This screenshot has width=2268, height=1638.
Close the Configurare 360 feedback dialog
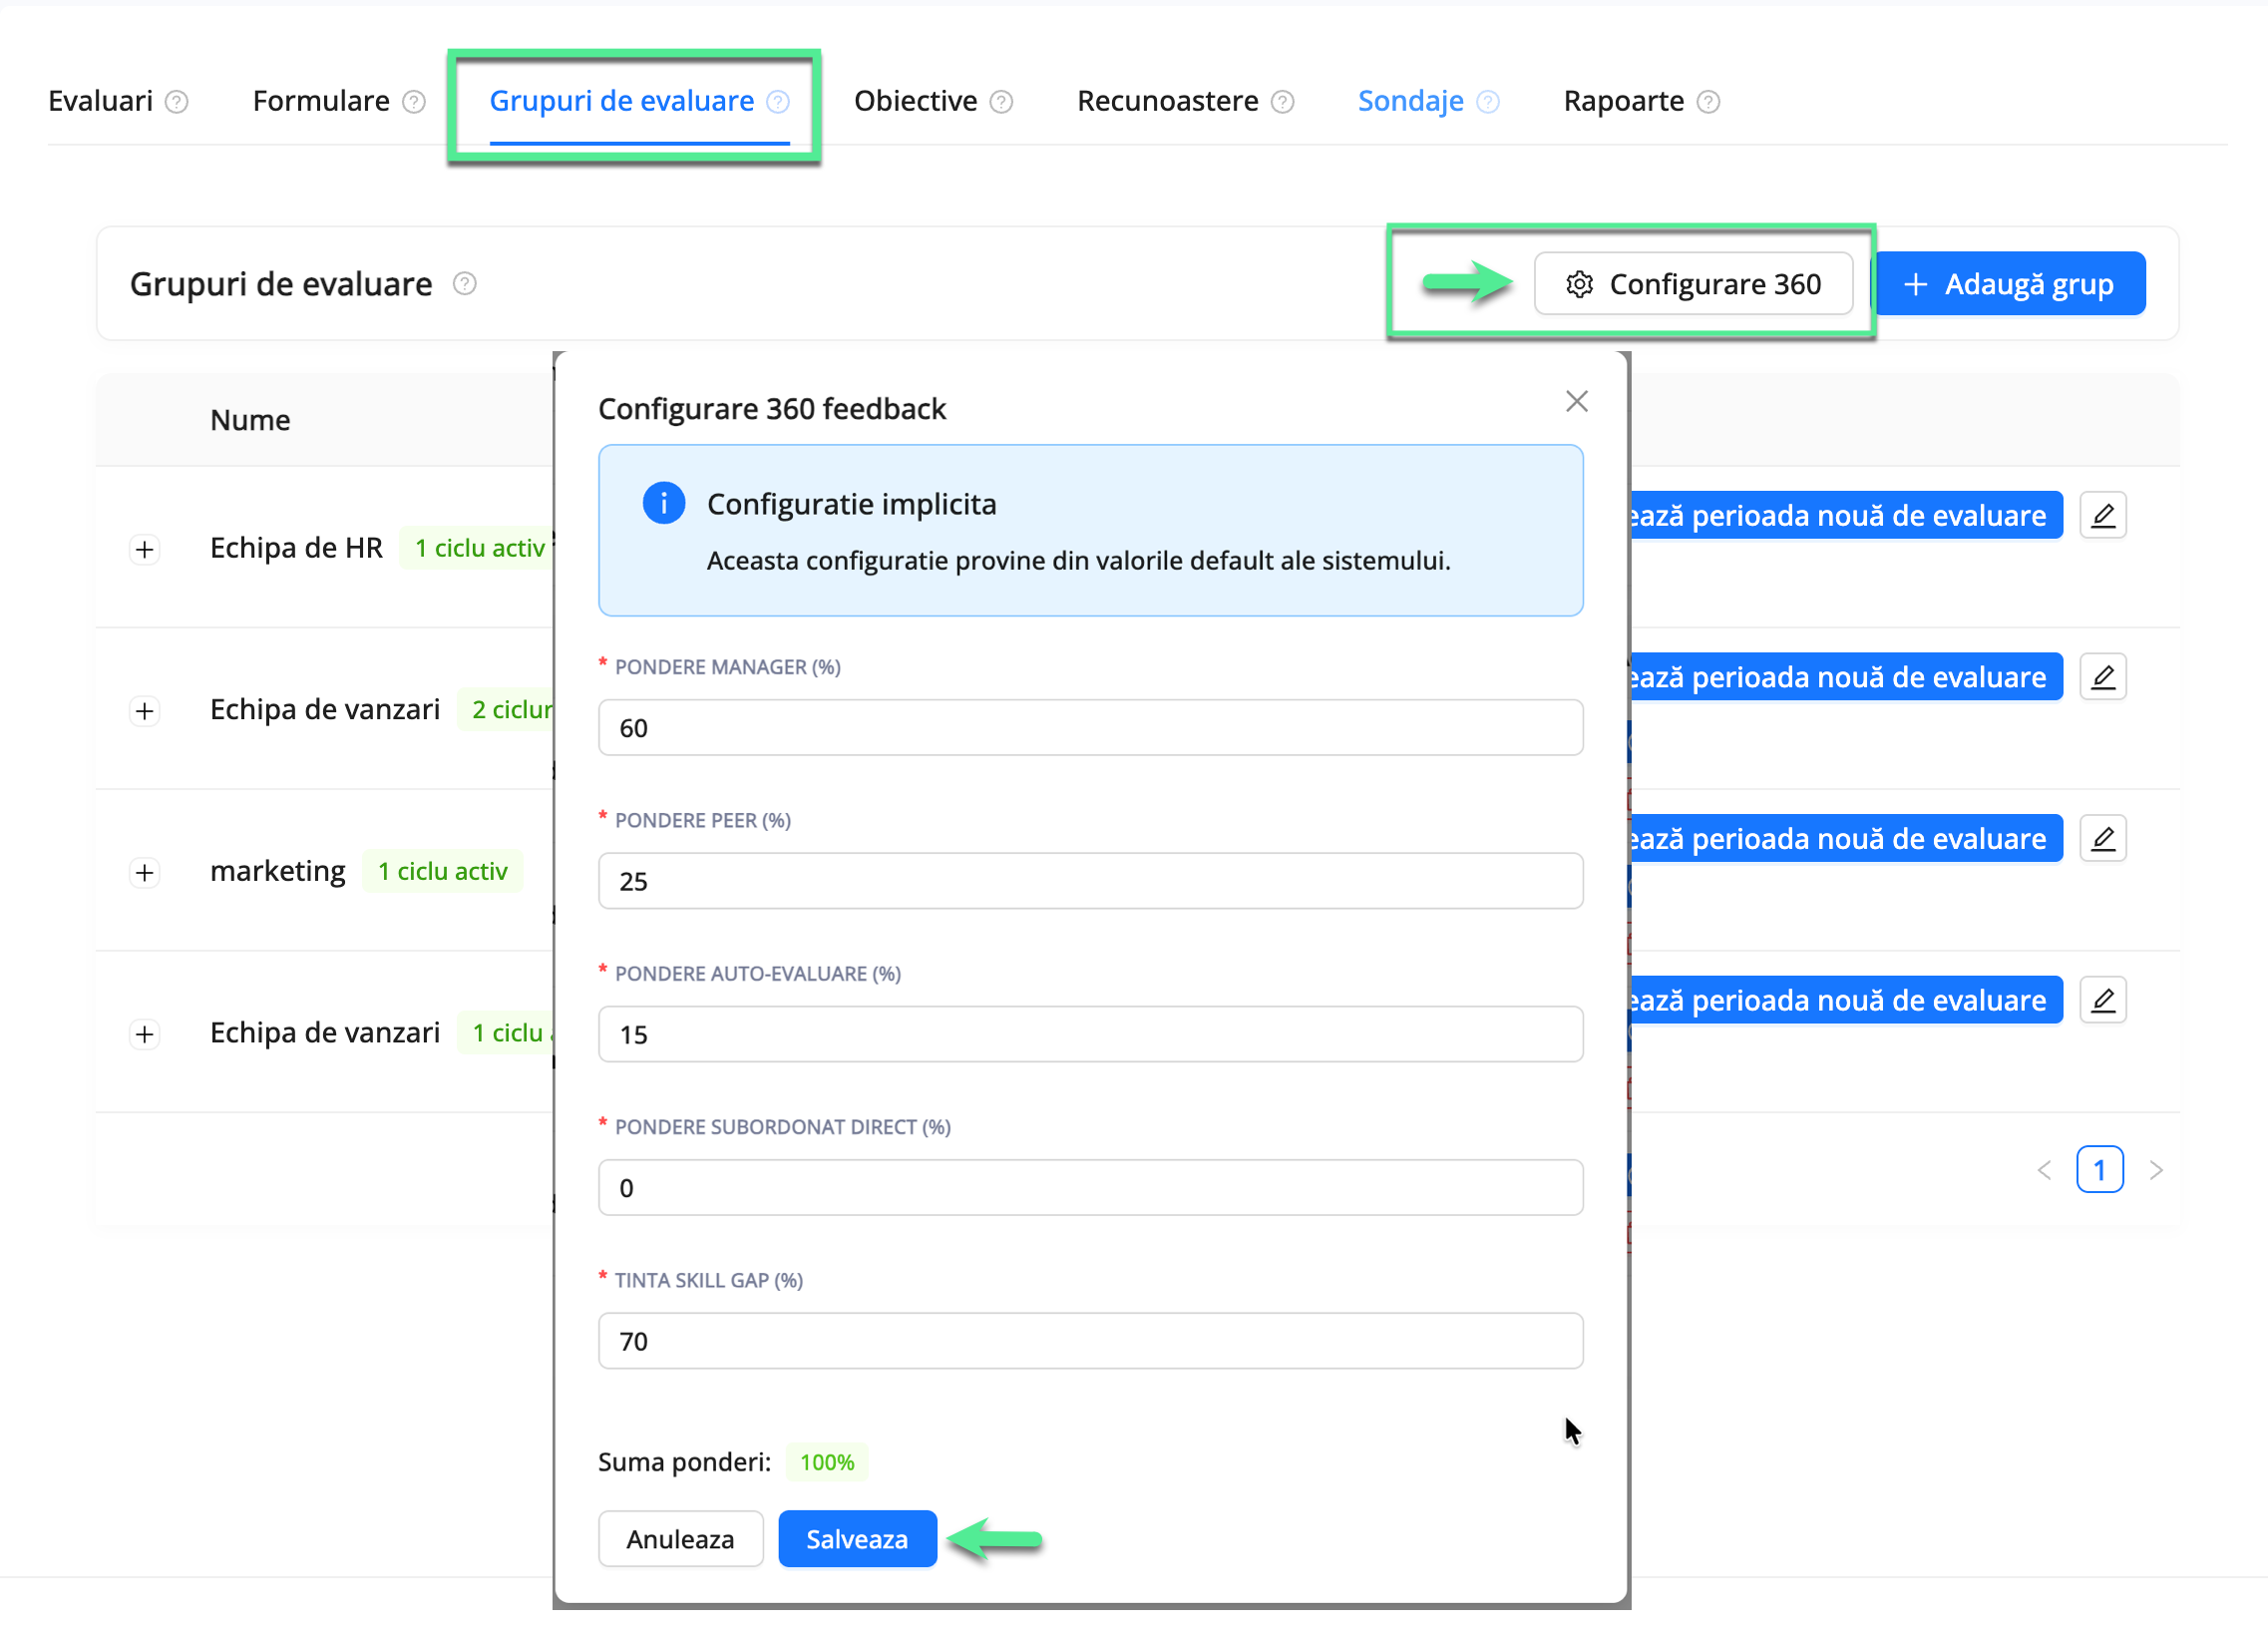tap(1577, 401)
